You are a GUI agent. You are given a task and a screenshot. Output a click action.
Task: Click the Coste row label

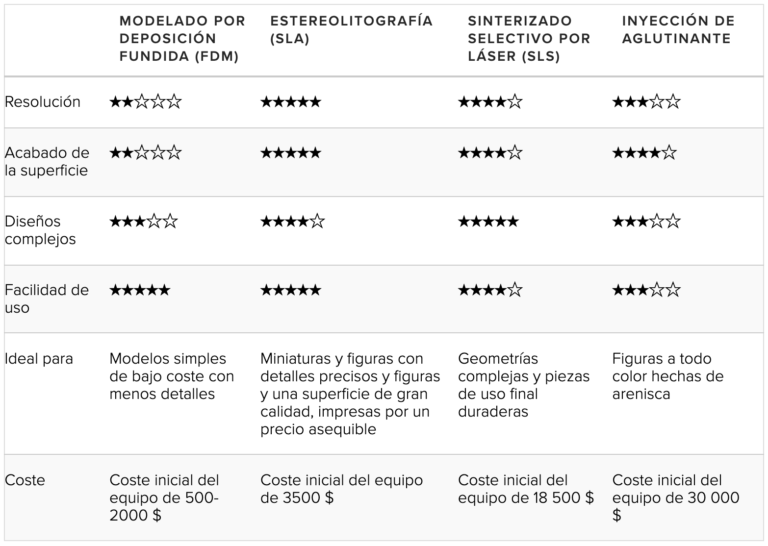pyautogui.click(x=25, y=480)
